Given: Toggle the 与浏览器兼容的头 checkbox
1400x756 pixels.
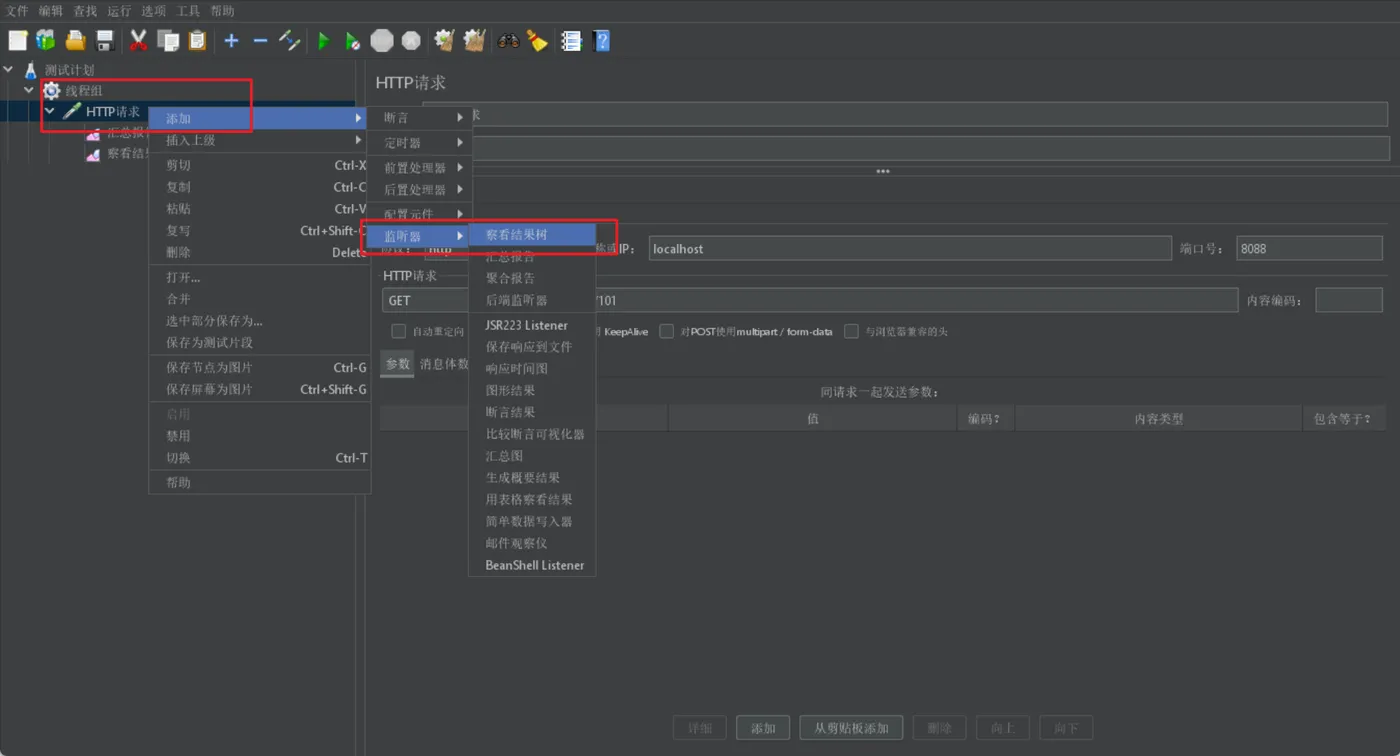Looking at the screenshot, I should point(851,331).
